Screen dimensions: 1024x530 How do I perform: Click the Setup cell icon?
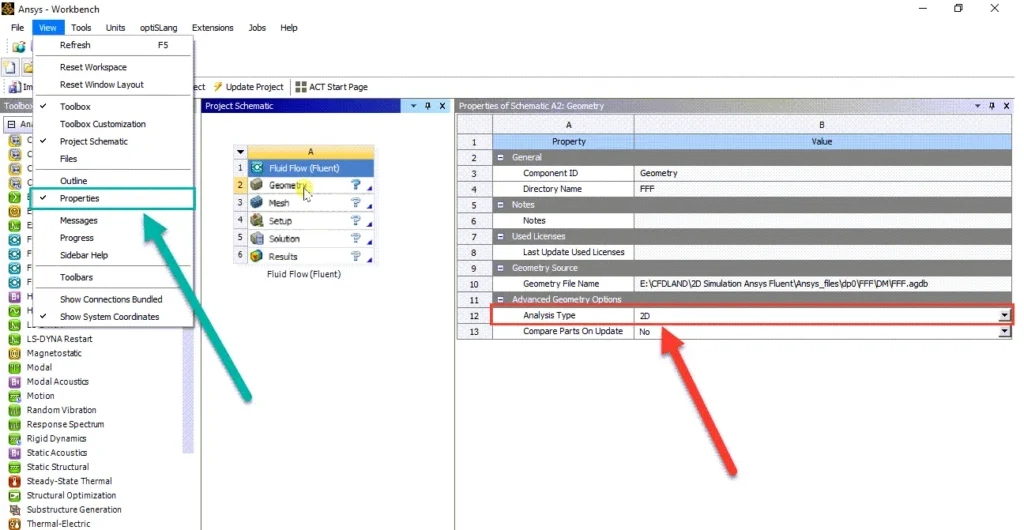pyautogui.click(x=257, y=221)
